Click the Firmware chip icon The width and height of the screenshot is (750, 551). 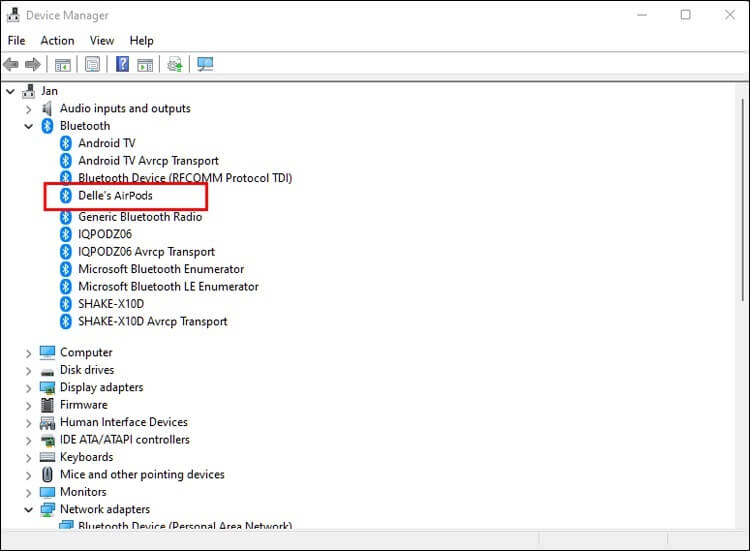47,405
